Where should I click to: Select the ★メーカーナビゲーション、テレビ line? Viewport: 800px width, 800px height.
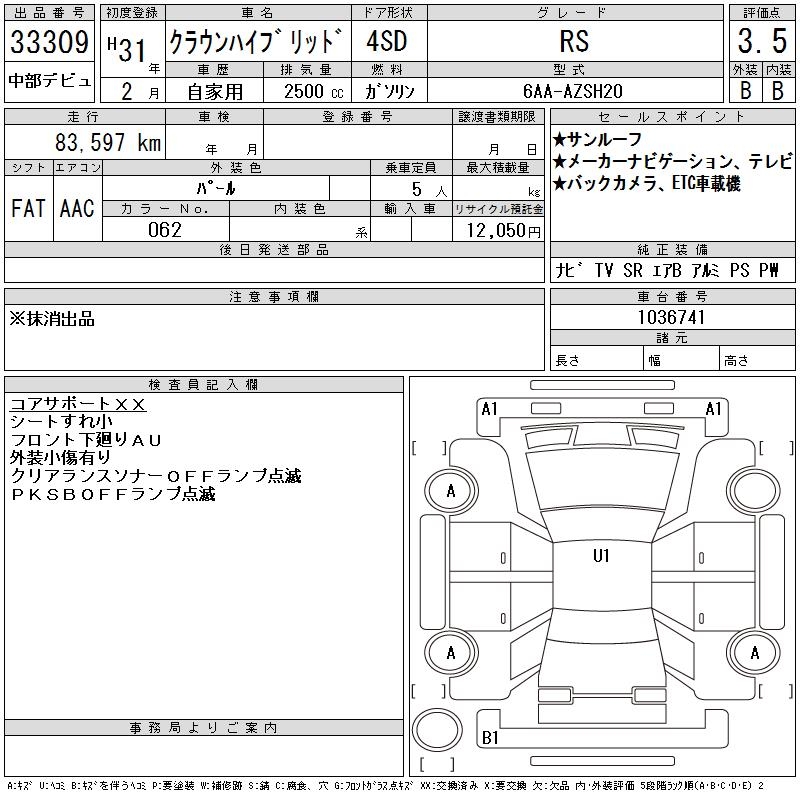(673, 161)
